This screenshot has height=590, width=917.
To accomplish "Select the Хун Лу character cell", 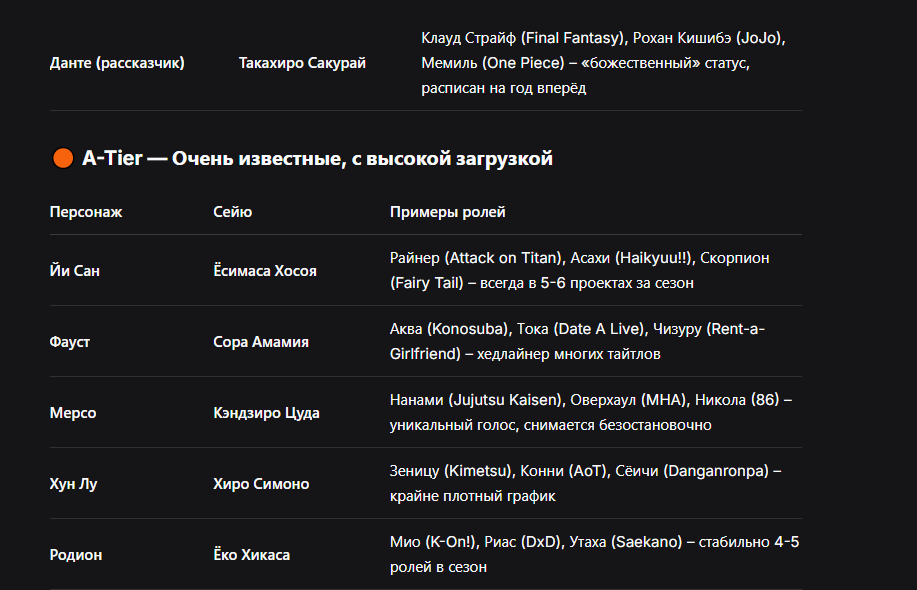I will point(73,484).
